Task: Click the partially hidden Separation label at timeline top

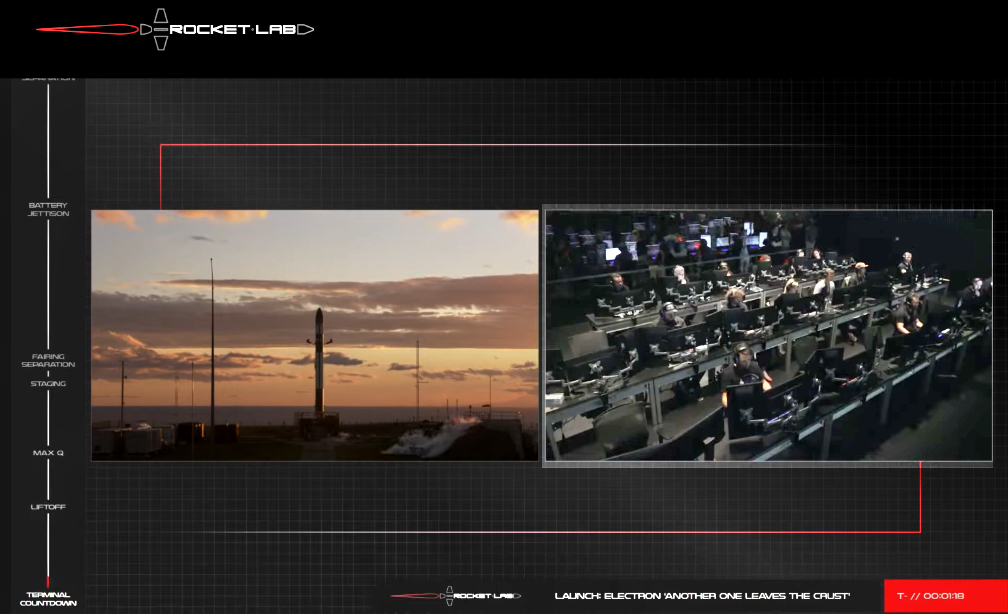Action: click(48, 79)
